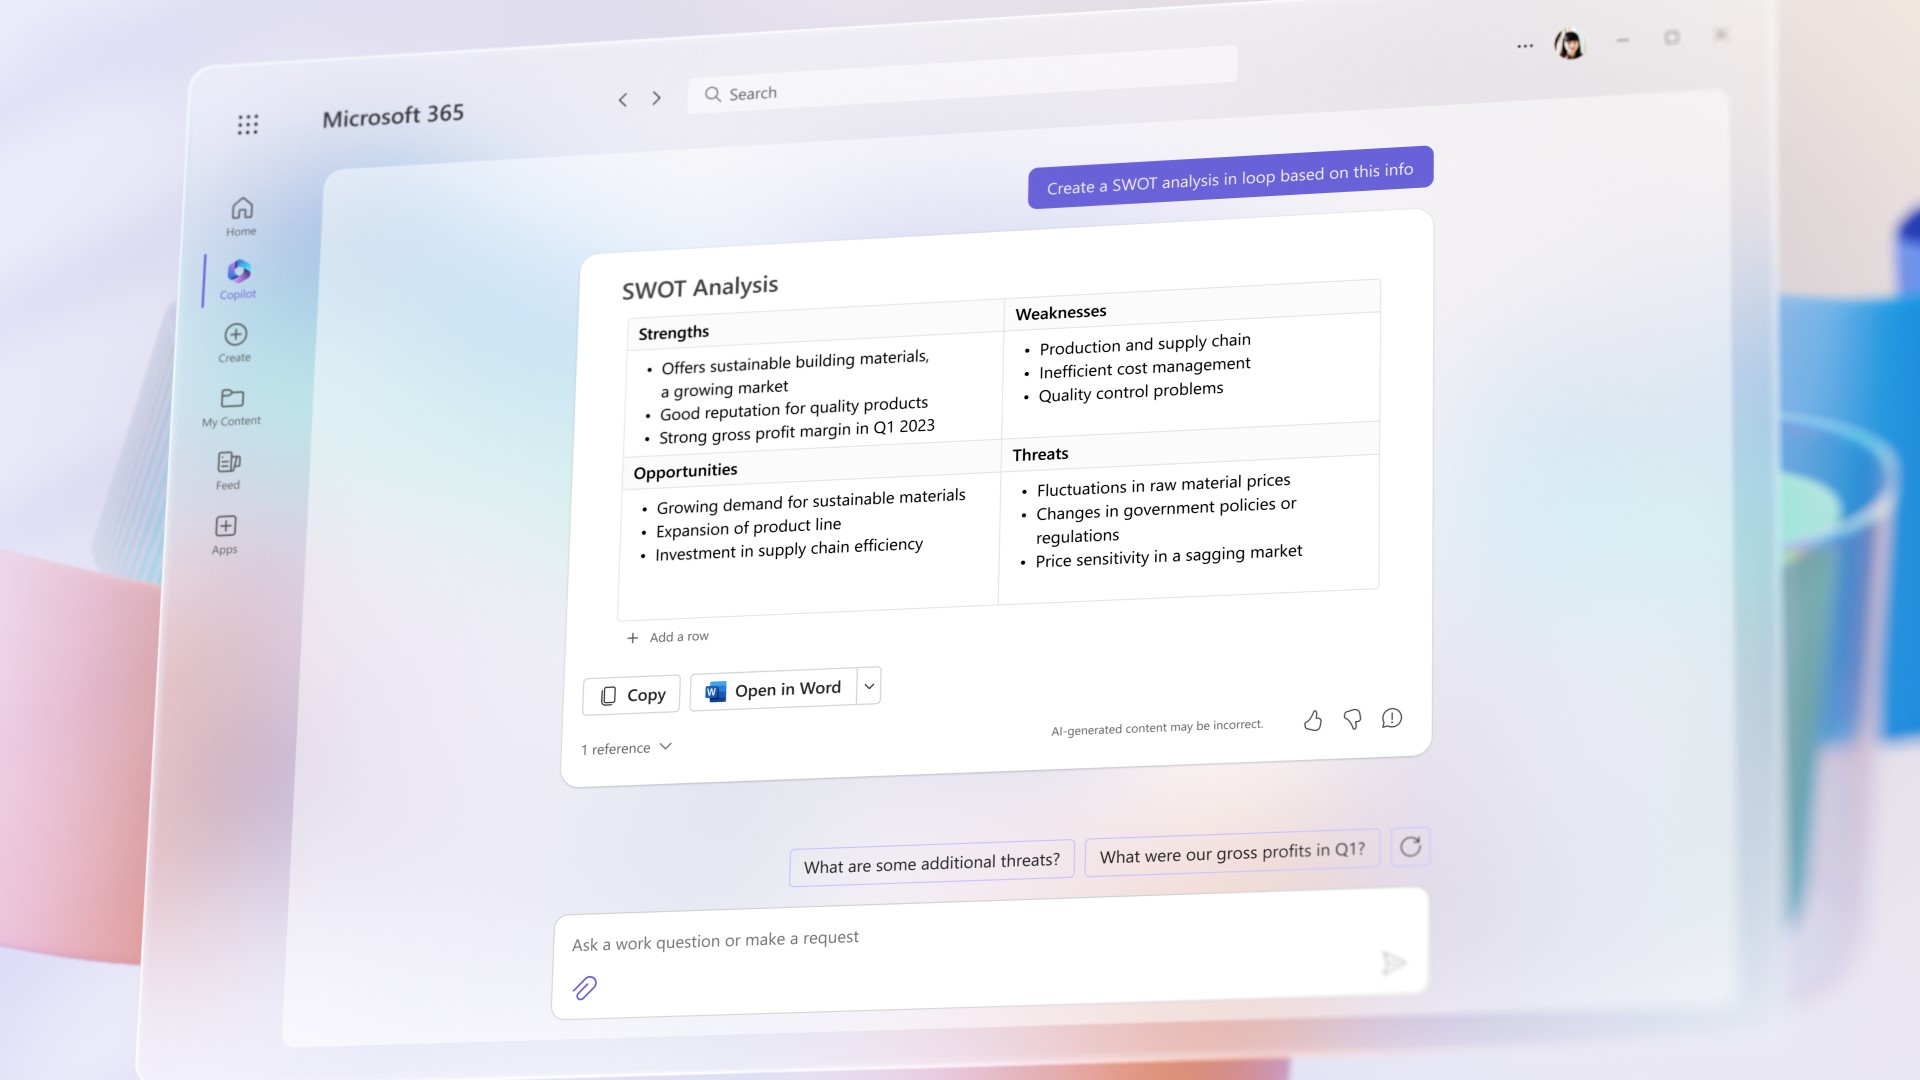This screenshot has height=1080, width=1920.
Task: Click the ask a work question input field
Action: tap(989, 939)
